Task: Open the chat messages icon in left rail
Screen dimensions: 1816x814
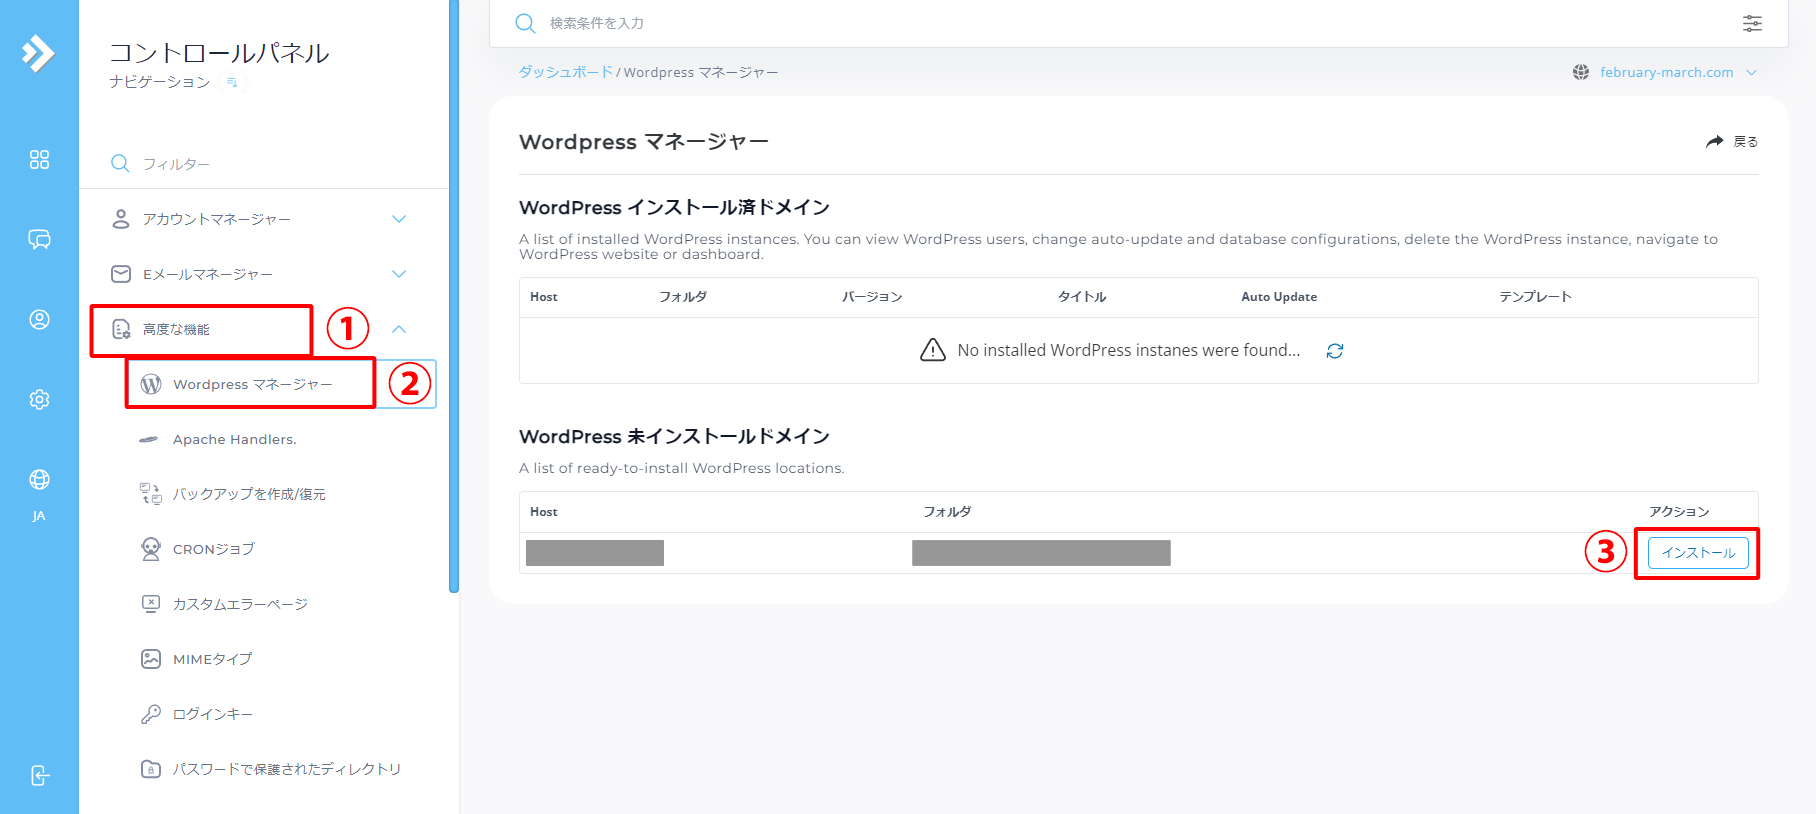Action: (x=39, y=240)
